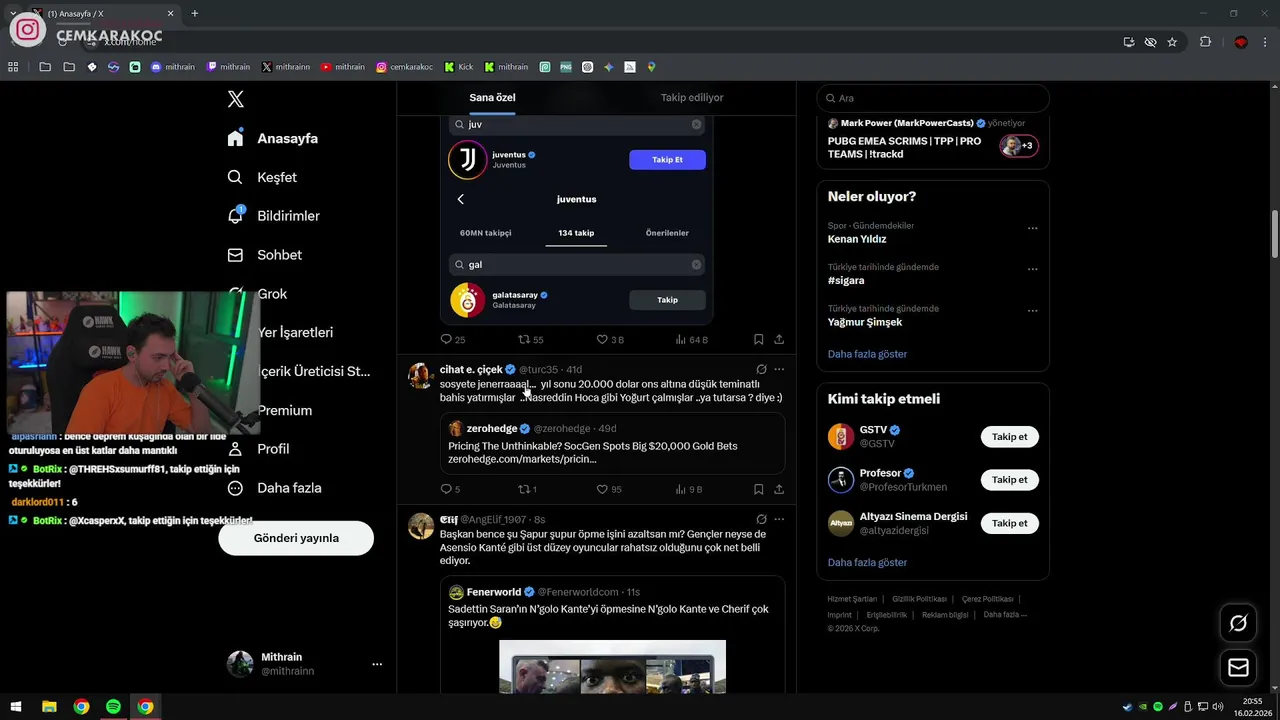Viewport: 1280px width, 720px height.
Task: Open the quoted zerohedge post
Action: click(x=612, y=444)
